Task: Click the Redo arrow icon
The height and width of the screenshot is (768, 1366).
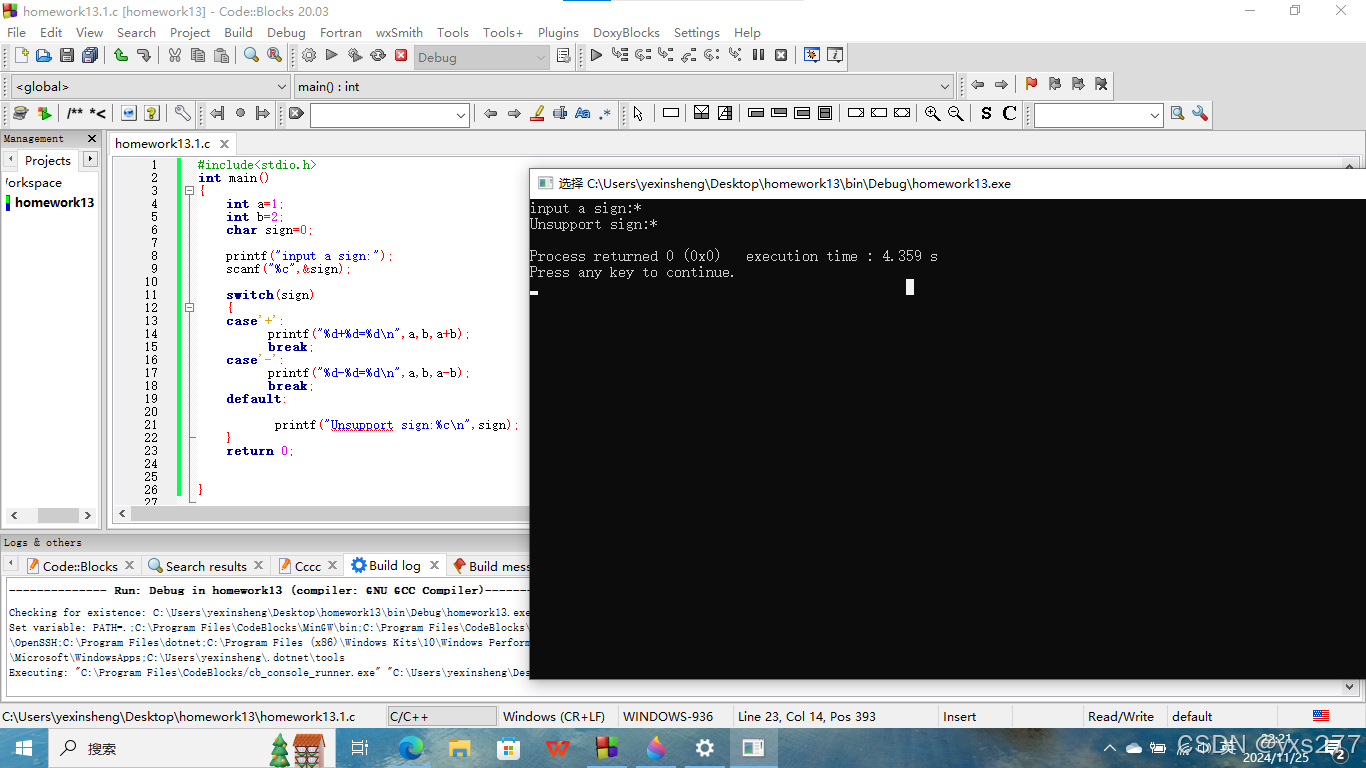Action: [x=144, y=56]
